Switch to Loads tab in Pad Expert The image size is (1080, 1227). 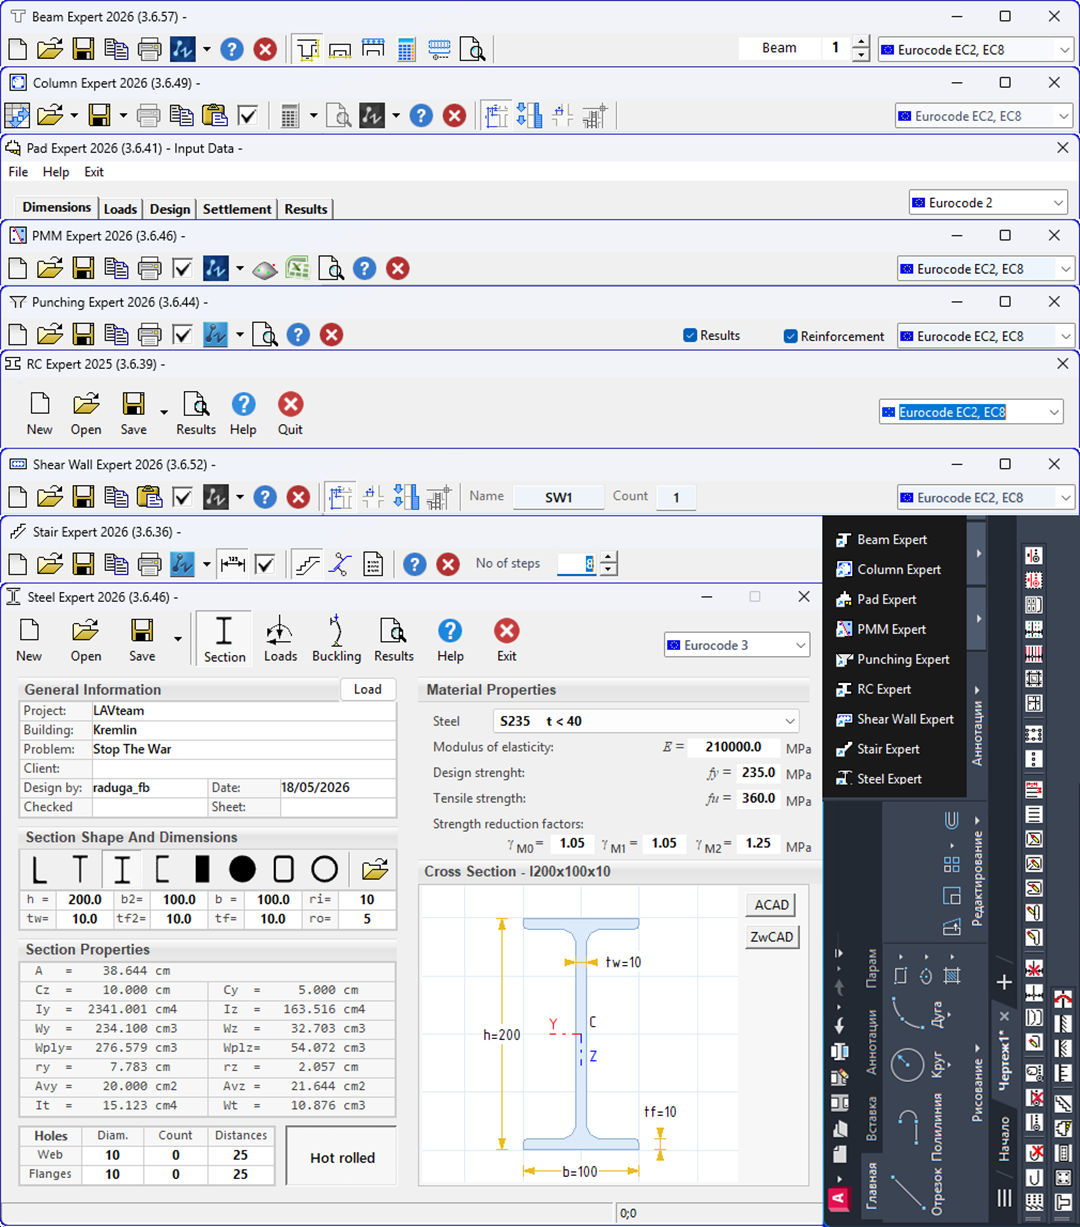click(x=120, y=209)
